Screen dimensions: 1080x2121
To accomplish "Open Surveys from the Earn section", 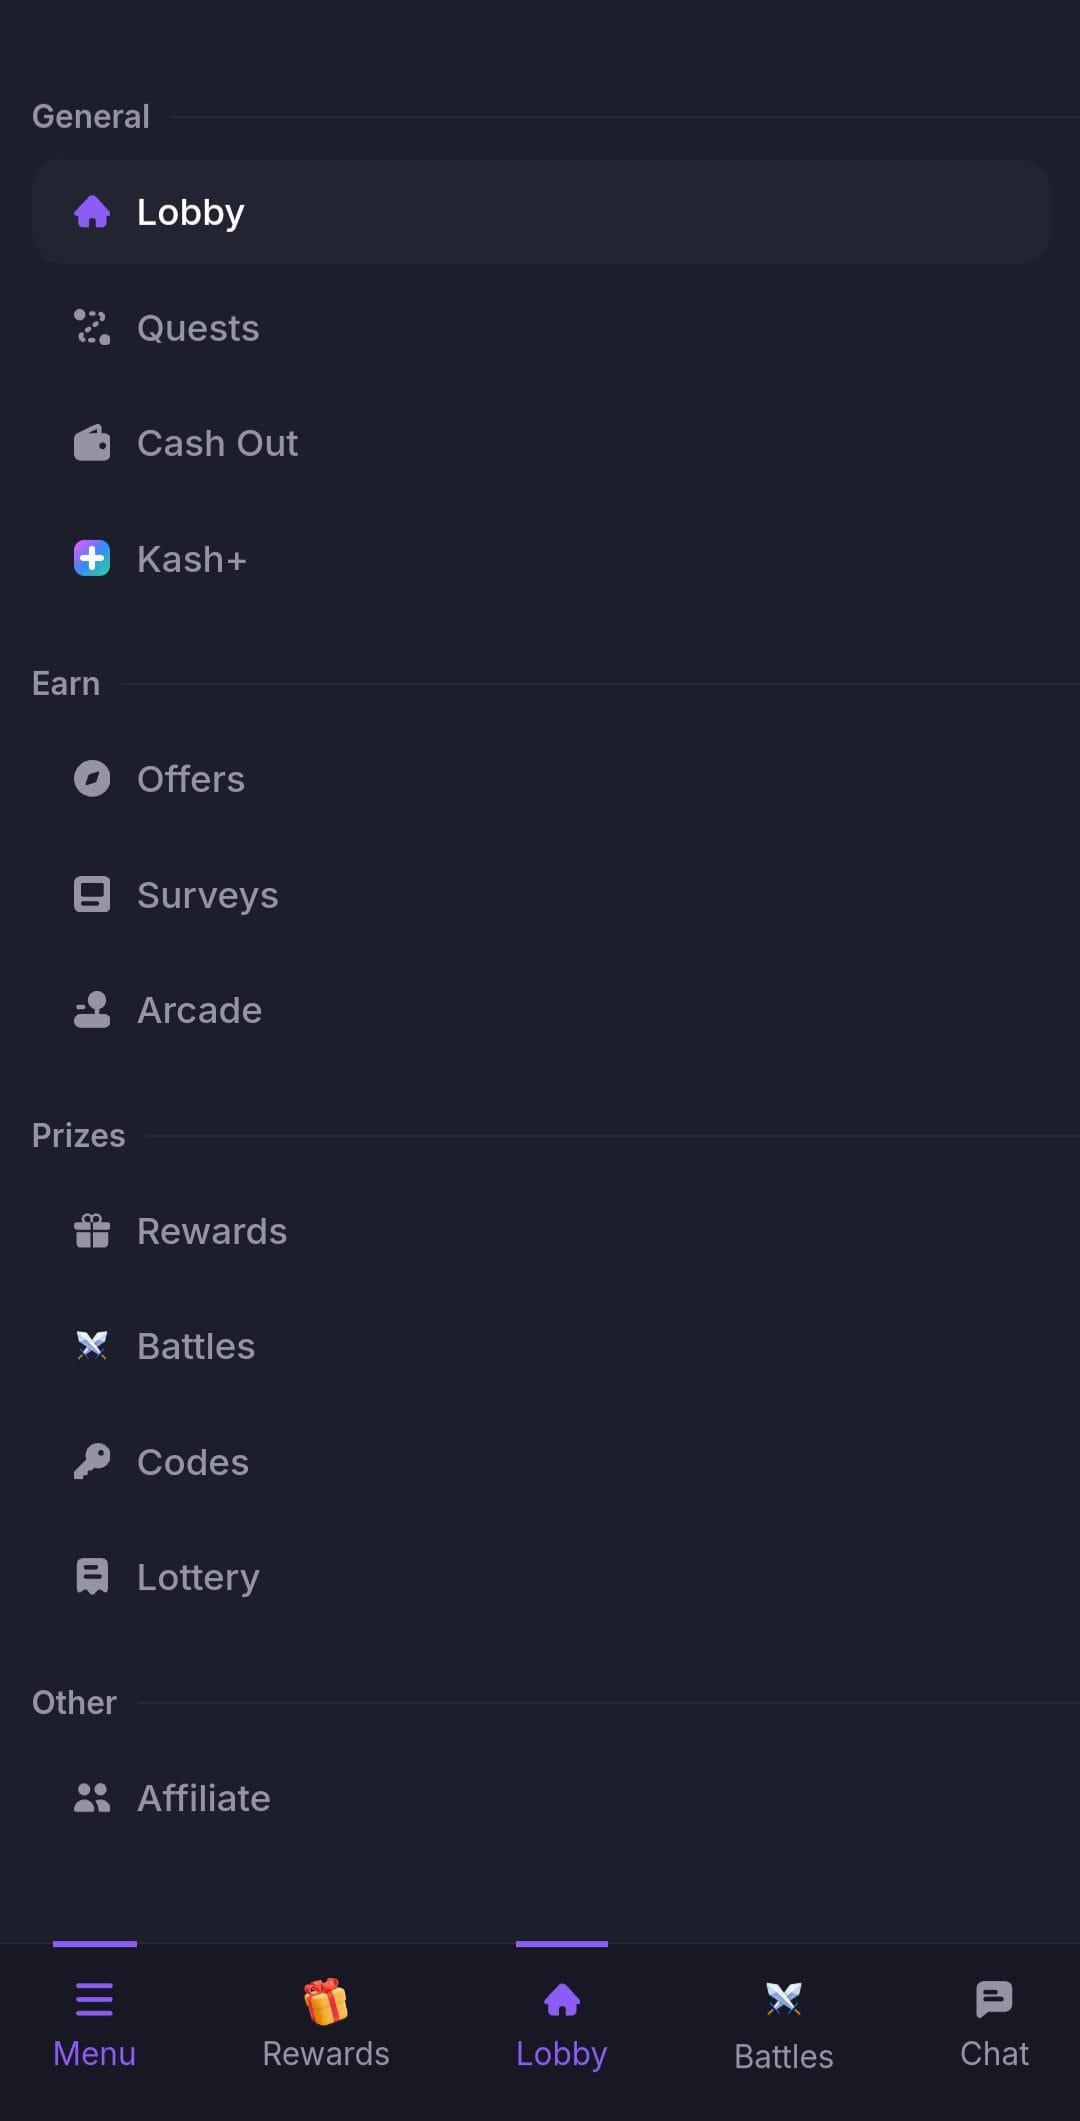I will tap(540, 895).
